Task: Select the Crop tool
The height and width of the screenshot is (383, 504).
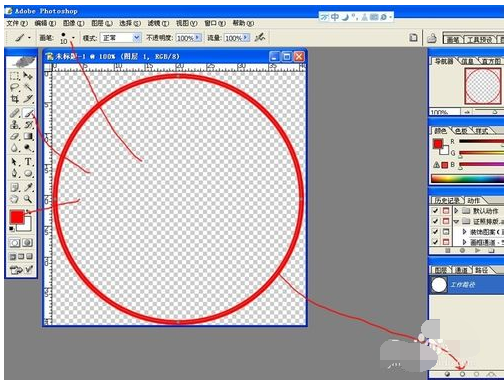Action: tap(14, 99)
